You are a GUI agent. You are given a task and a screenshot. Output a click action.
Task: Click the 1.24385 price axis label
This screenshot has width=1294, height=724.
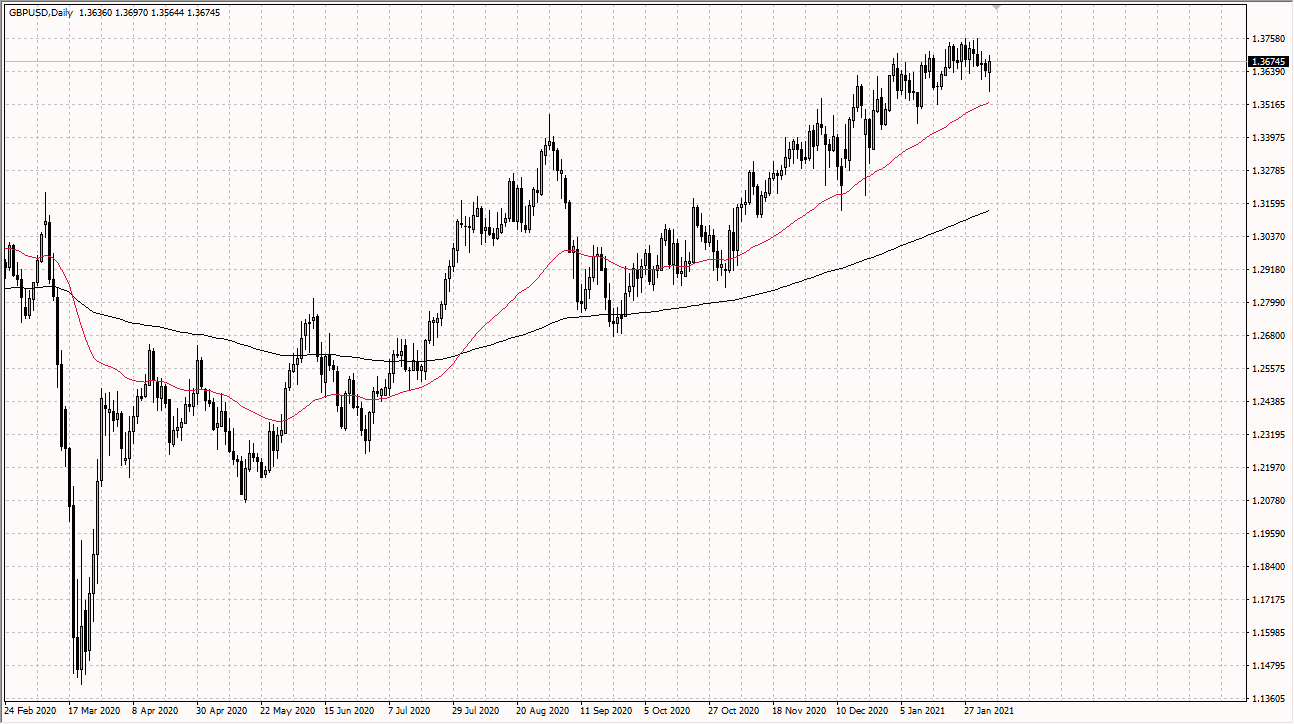point(1267,402)
